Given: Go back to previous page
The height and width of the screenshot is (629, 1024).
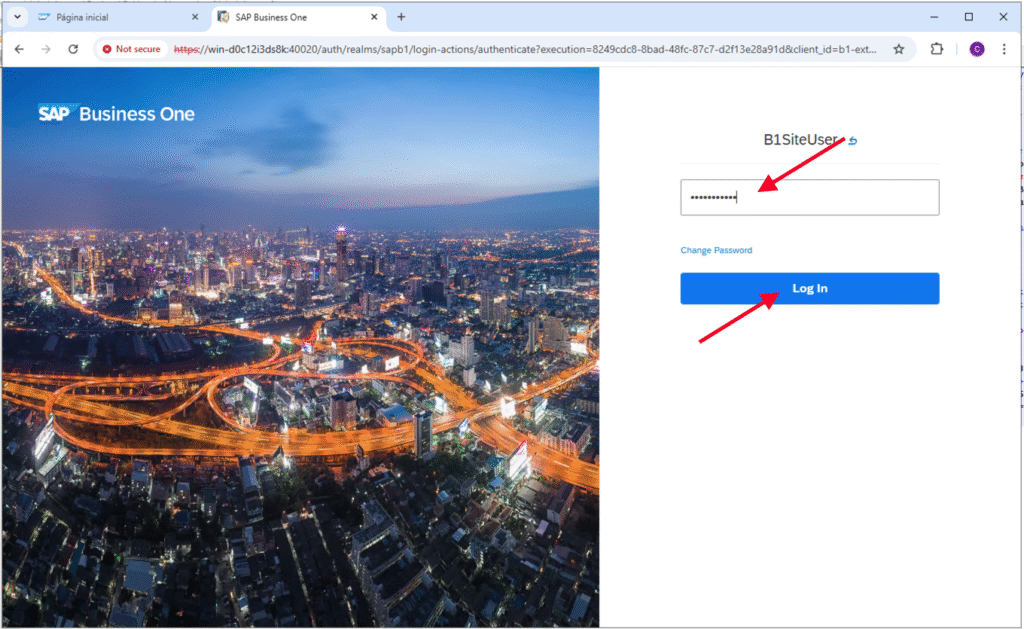Looking at the screenshot, I should point(19,49).
